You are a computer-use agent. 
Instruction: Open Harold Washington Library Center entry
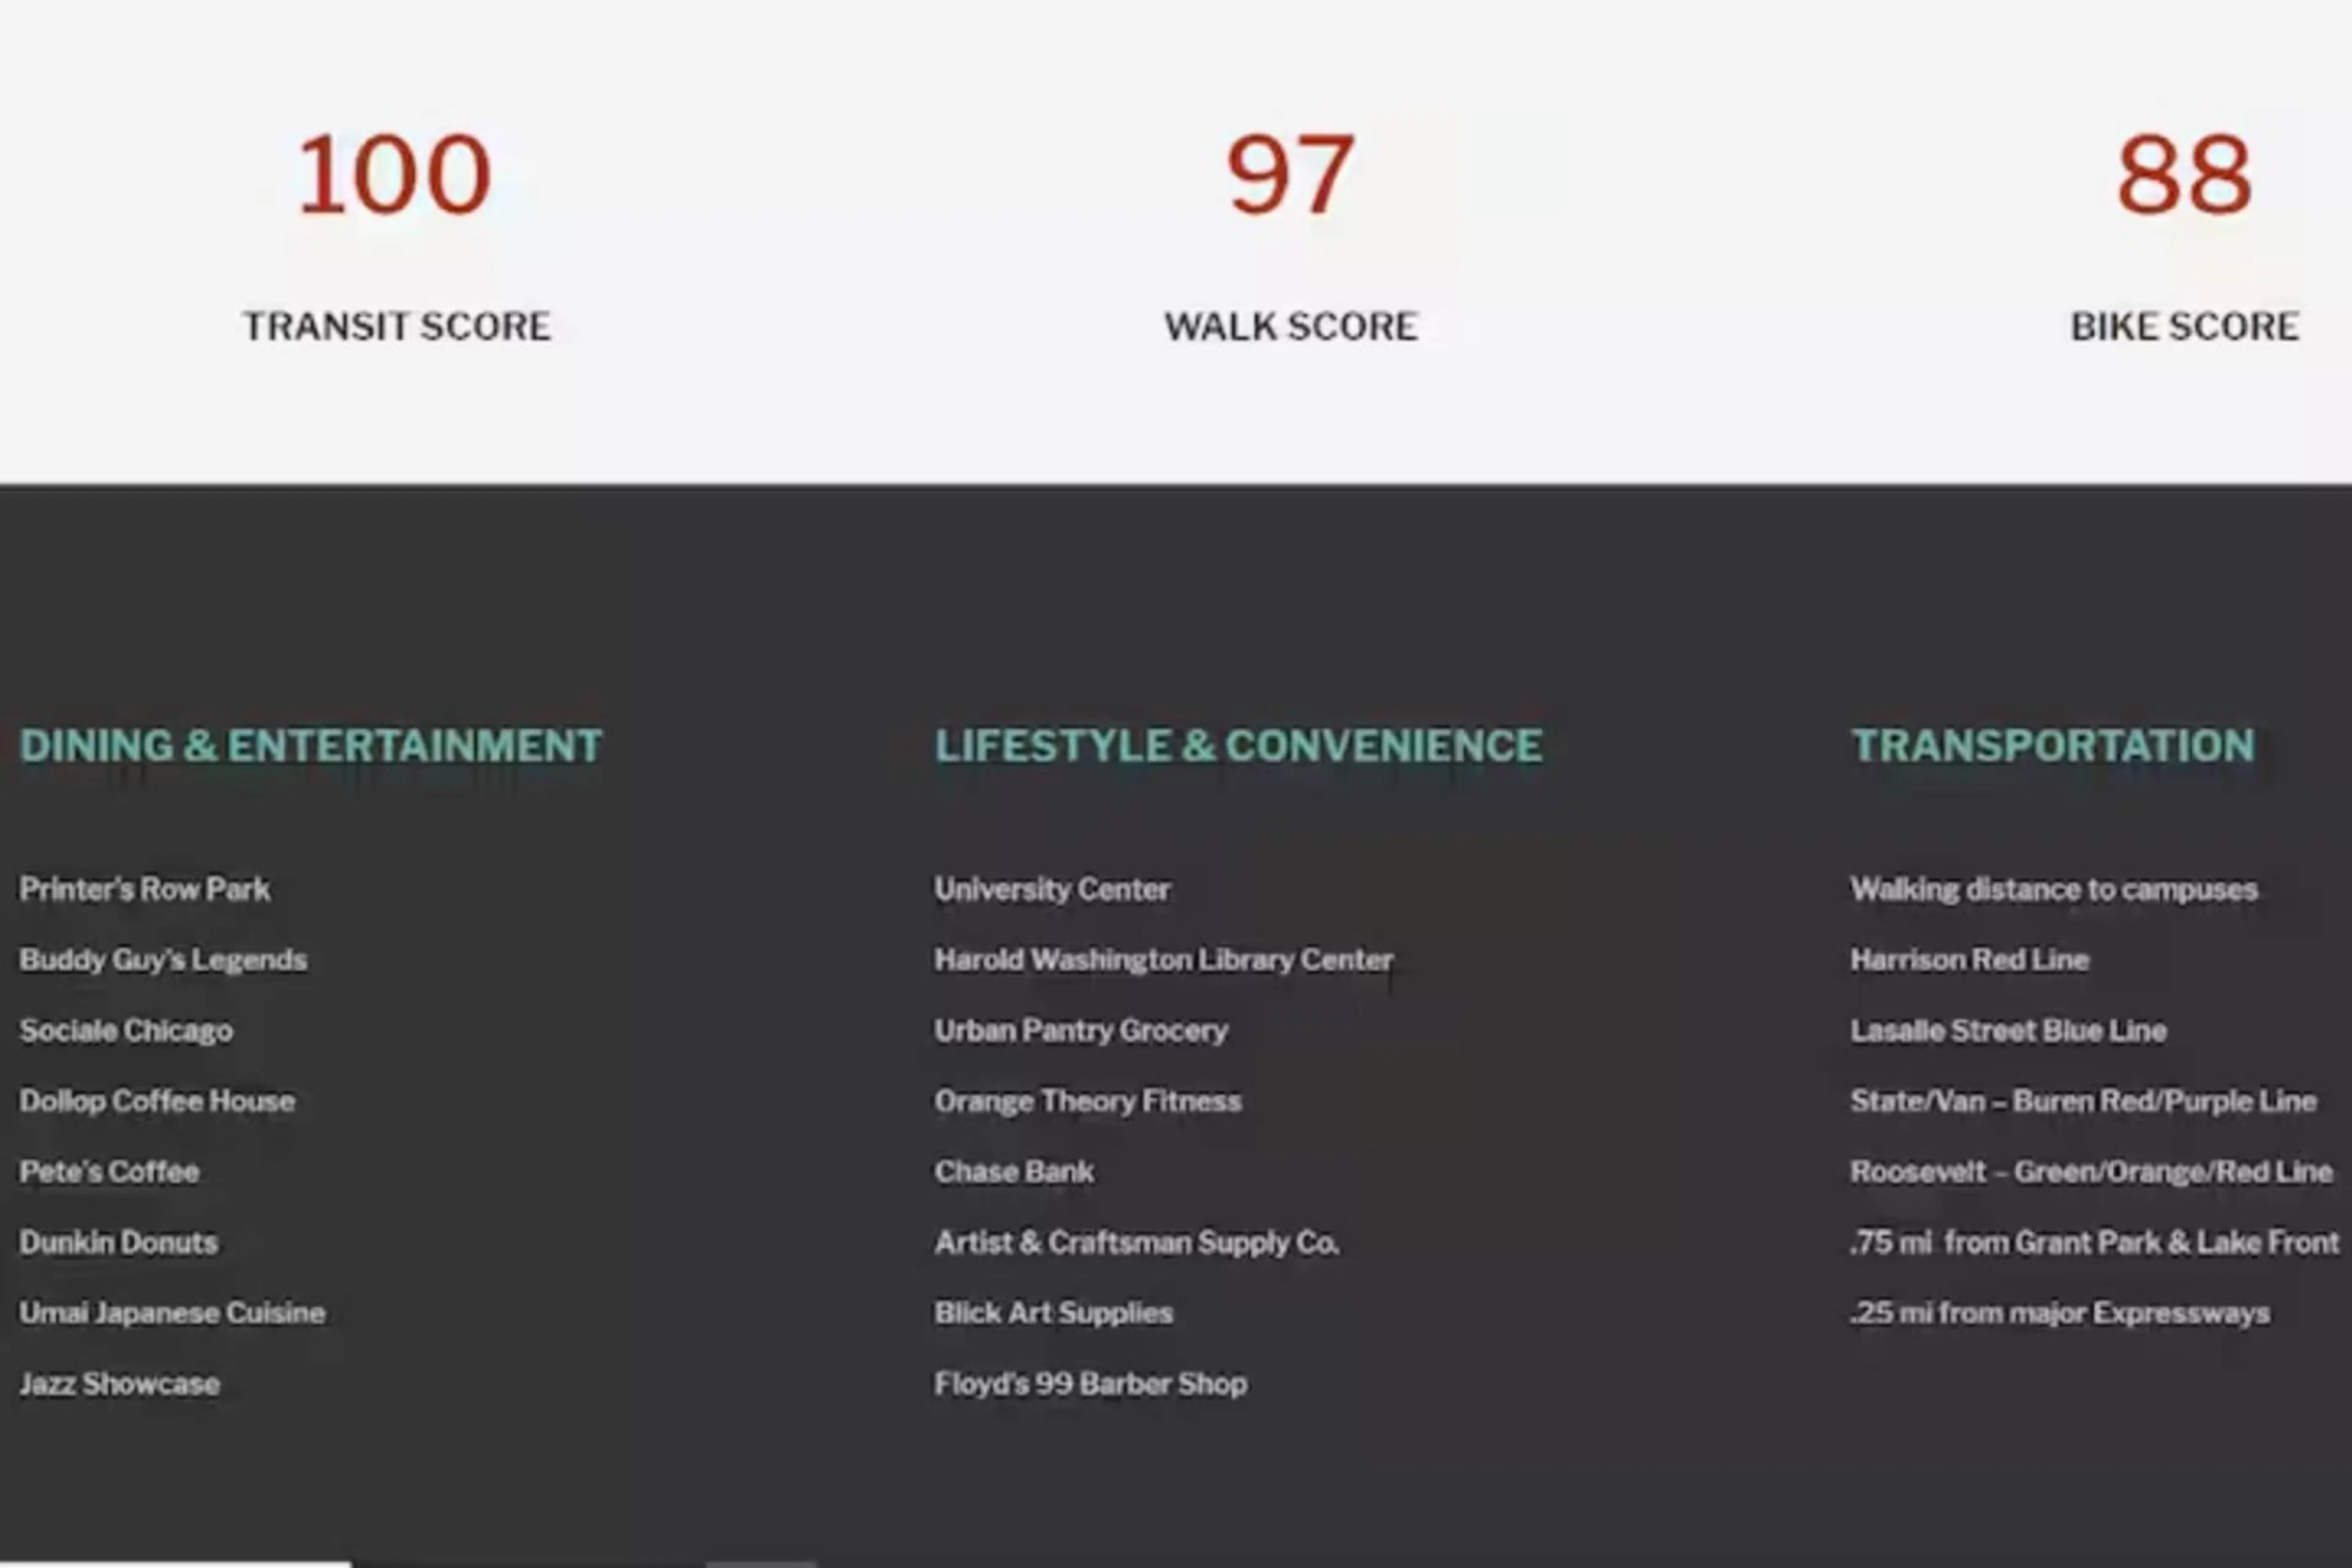(1163, 960)
